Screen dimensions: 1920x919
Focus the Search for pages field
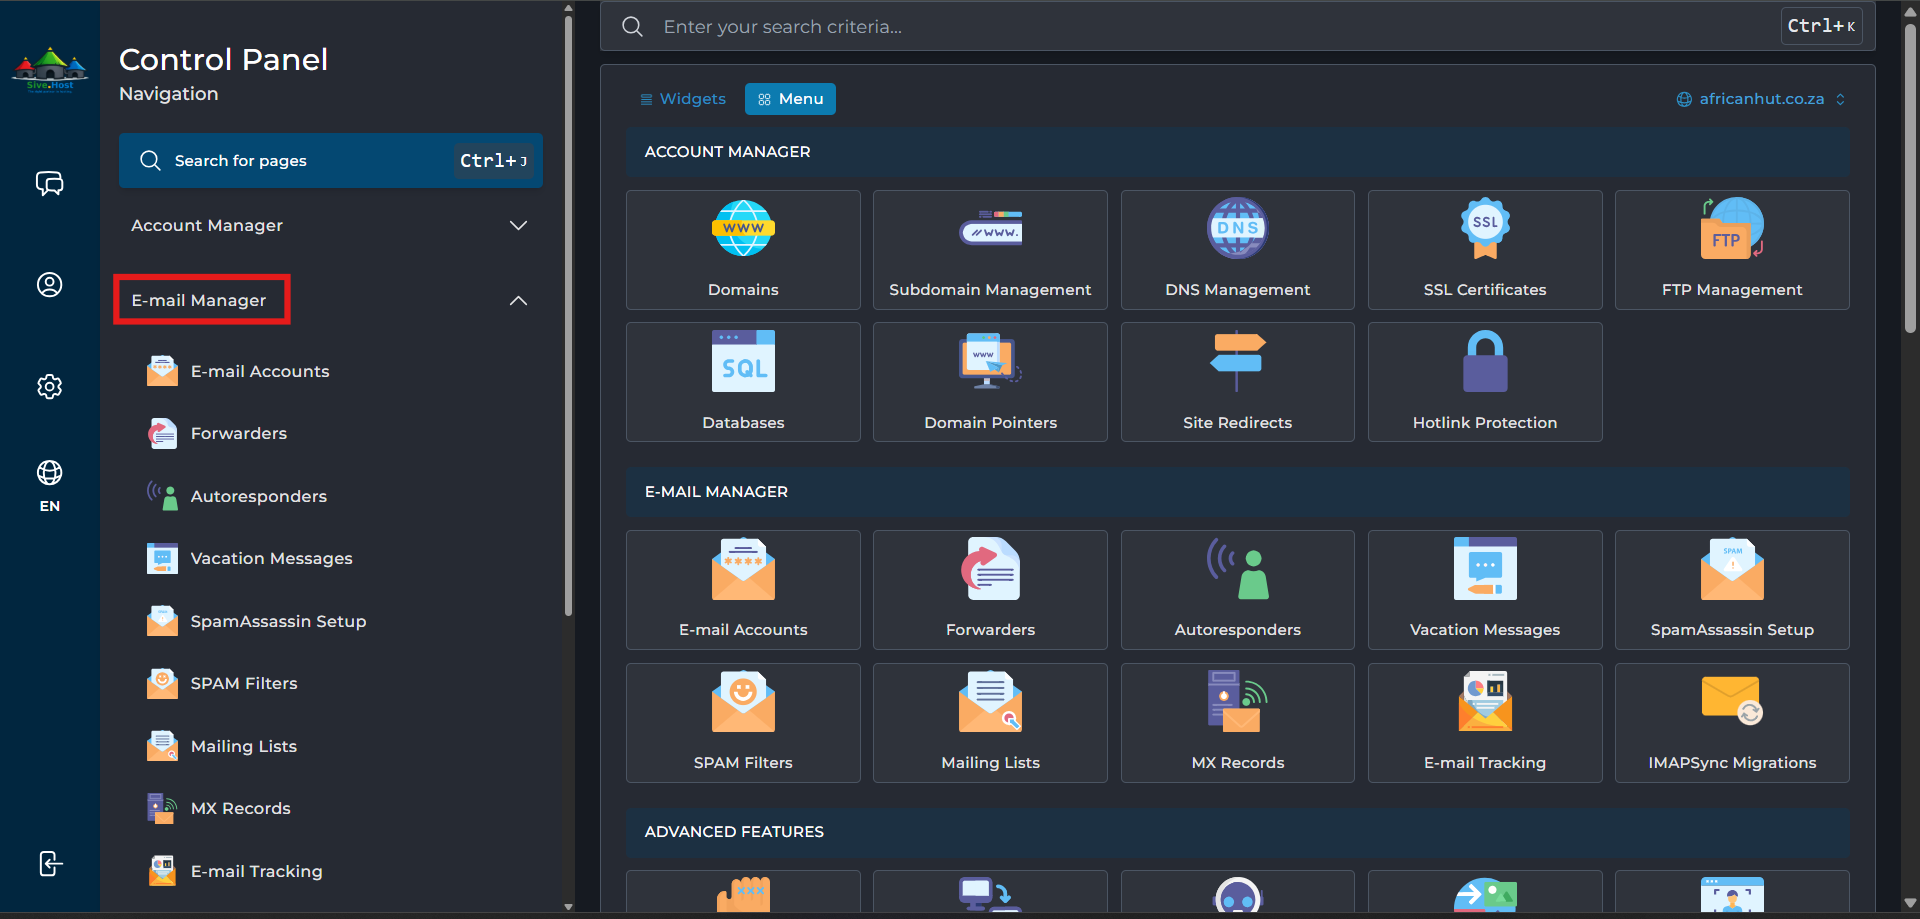331,161
